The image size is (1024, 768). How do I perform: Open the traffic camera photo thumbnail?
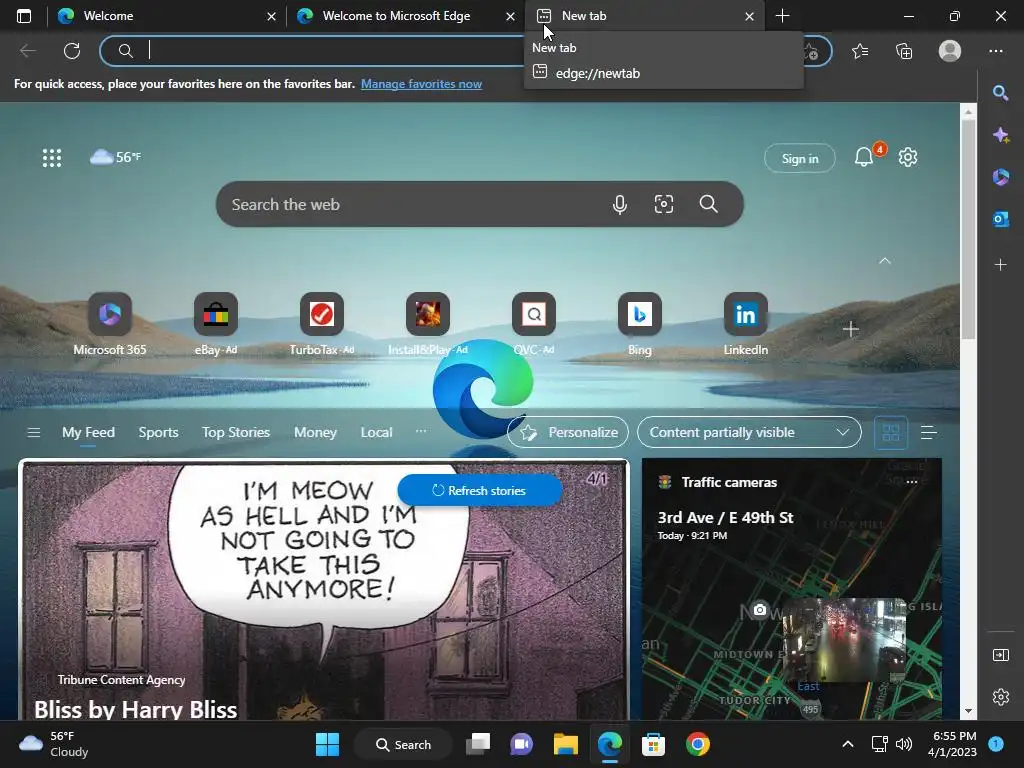844,641
